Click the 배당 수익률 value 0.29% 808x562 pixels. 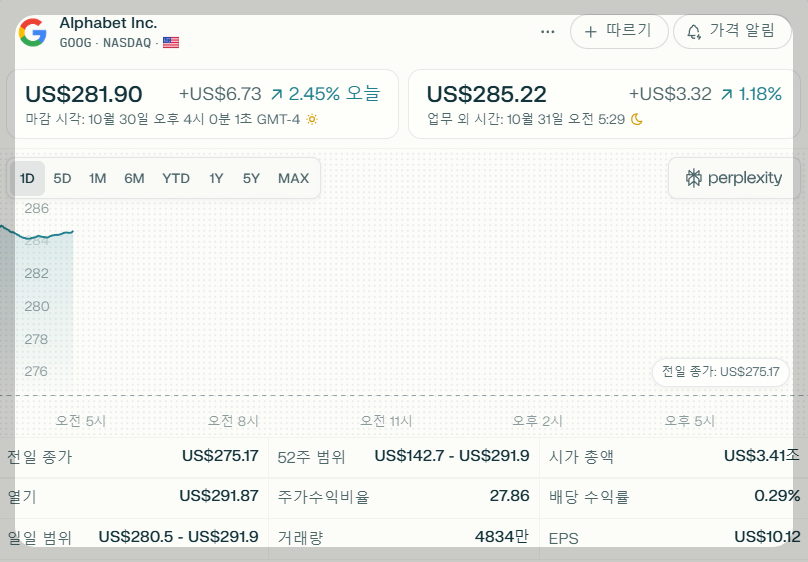pos(777,496)
